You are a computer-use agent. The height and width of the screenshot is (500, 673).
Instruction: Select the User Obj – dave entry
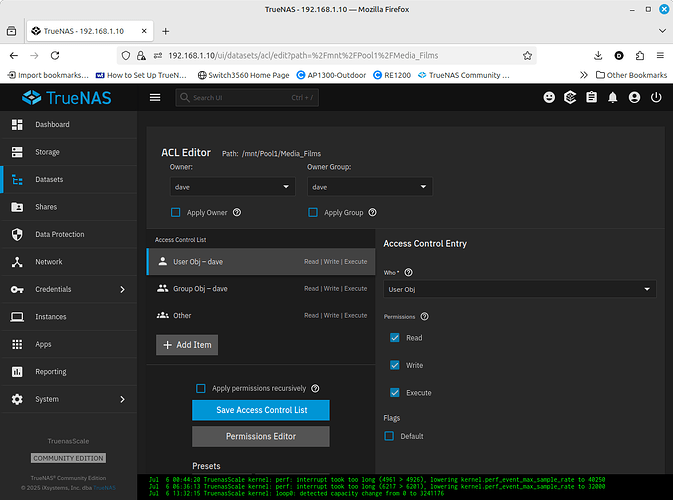point(261,261)
